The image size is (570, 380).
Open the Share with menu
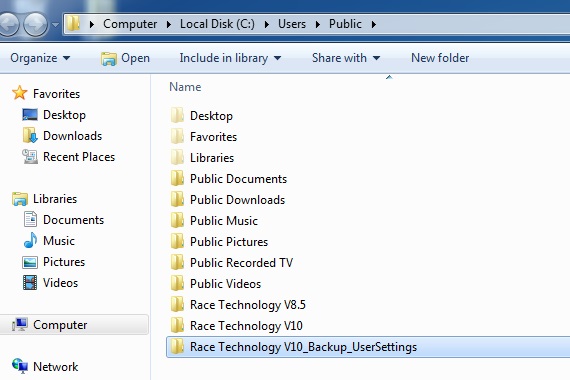click(x=346, y=58)
